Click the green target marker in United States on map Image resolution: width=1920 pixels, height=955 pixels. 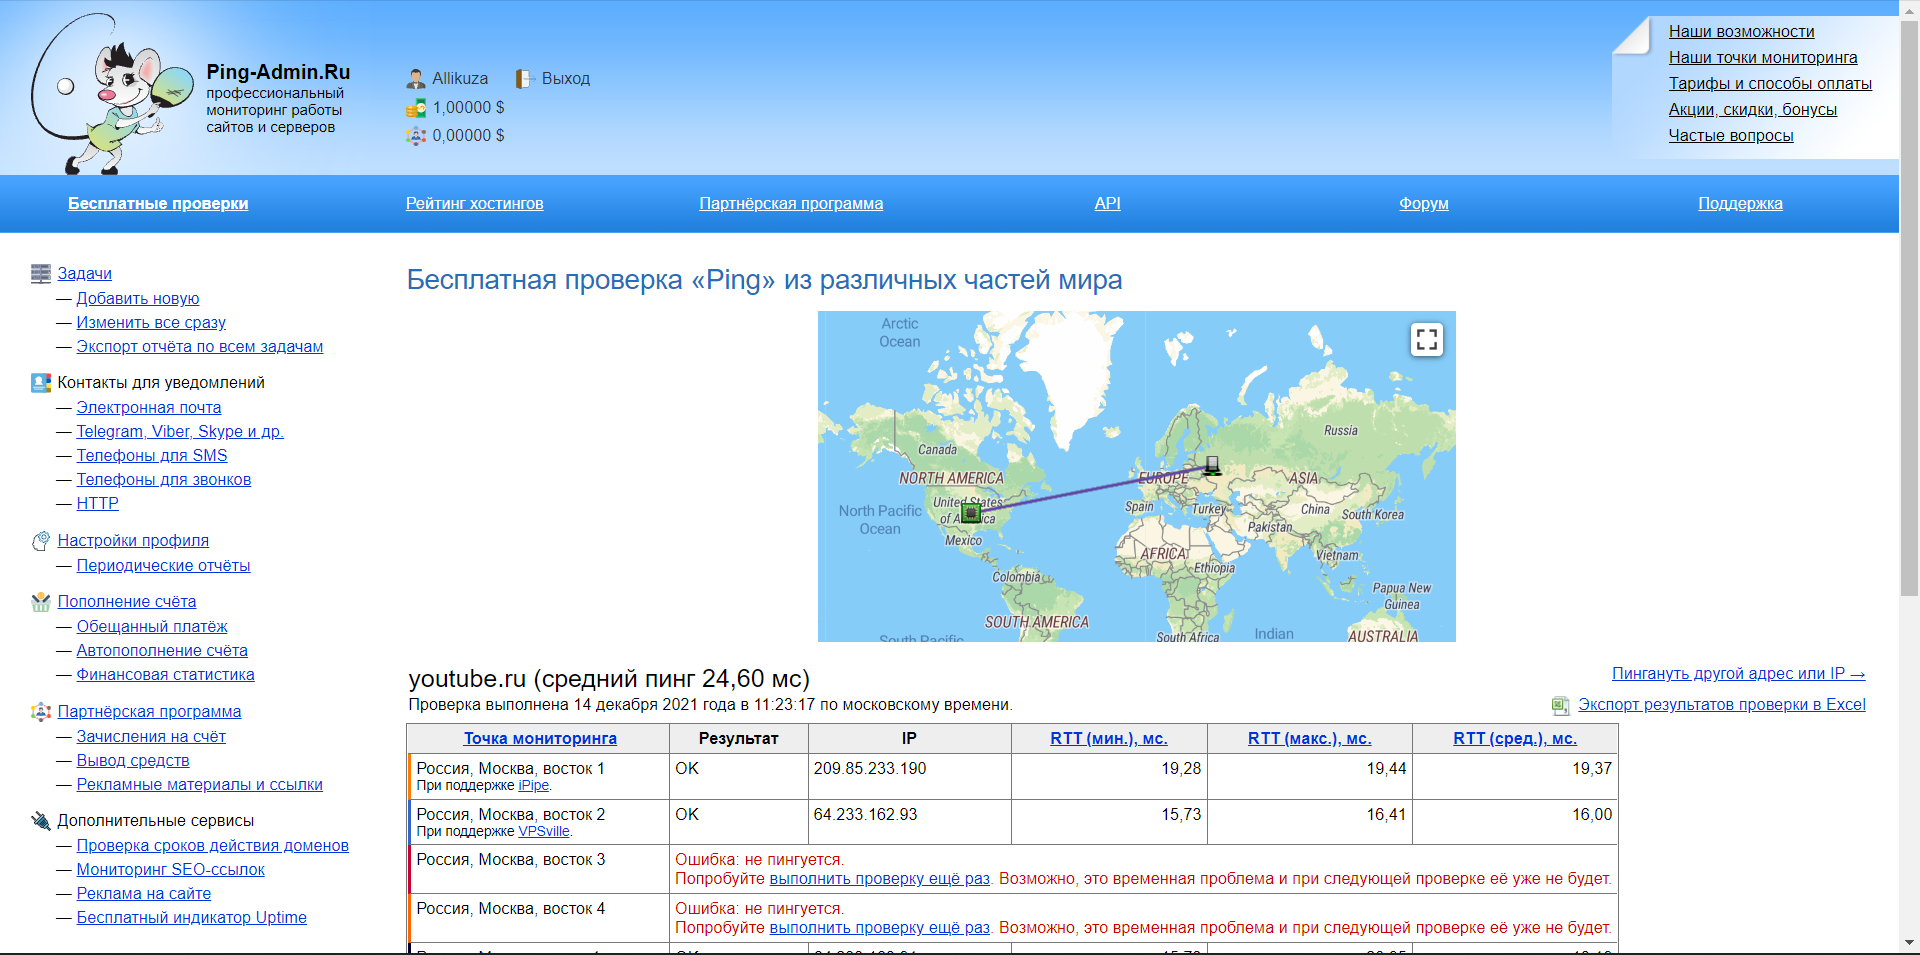[x=971, y=513]
